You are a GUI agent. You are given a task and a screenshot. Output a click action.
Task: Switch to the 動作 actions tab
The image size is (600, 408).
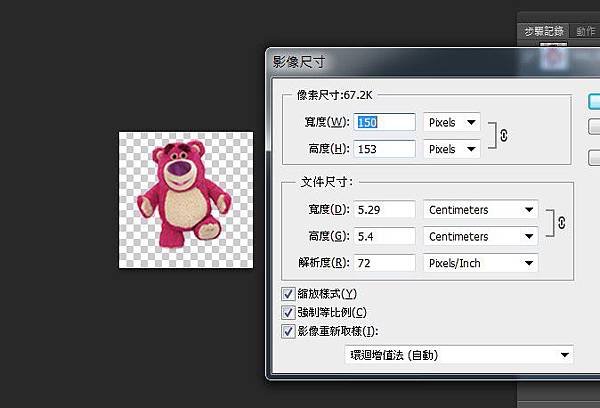(x=585, y=31)
